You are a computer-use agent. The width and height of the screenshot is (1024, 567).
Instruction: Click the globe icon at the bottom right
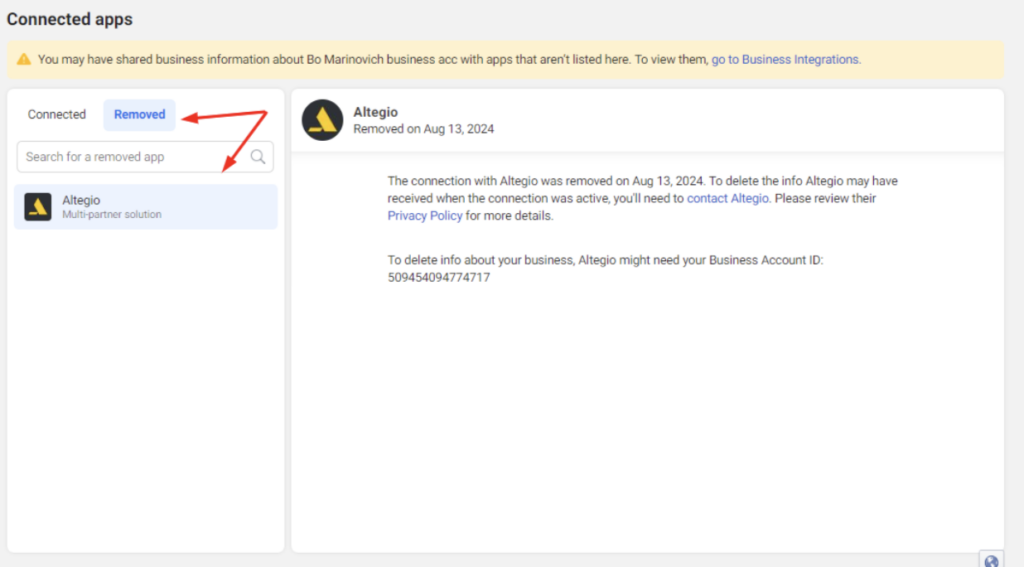(x=991, y=561)
